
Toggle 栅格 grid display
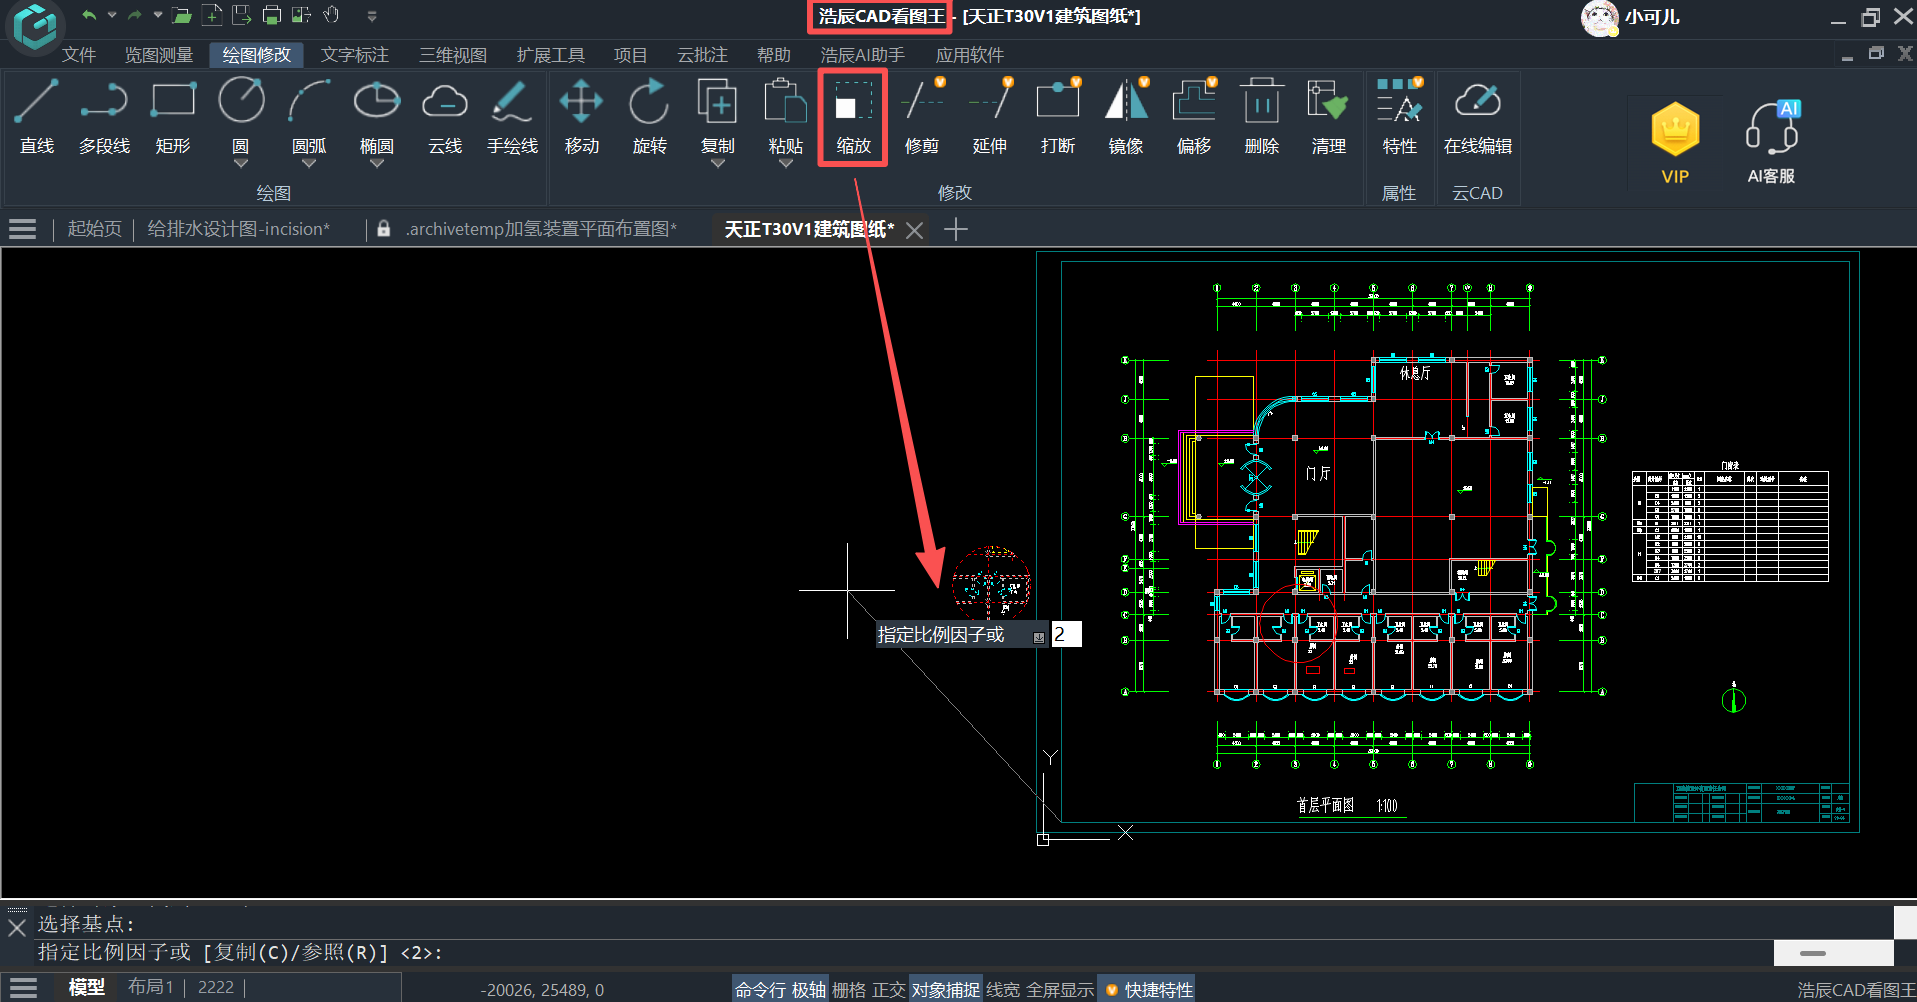849,990
